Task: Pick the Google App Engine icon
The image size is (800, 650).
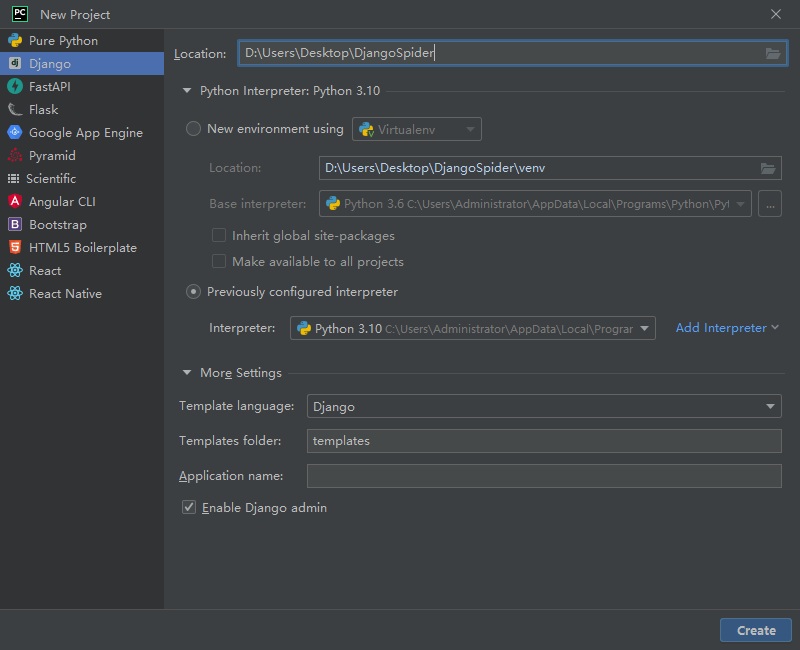Action: coord(15,133)
